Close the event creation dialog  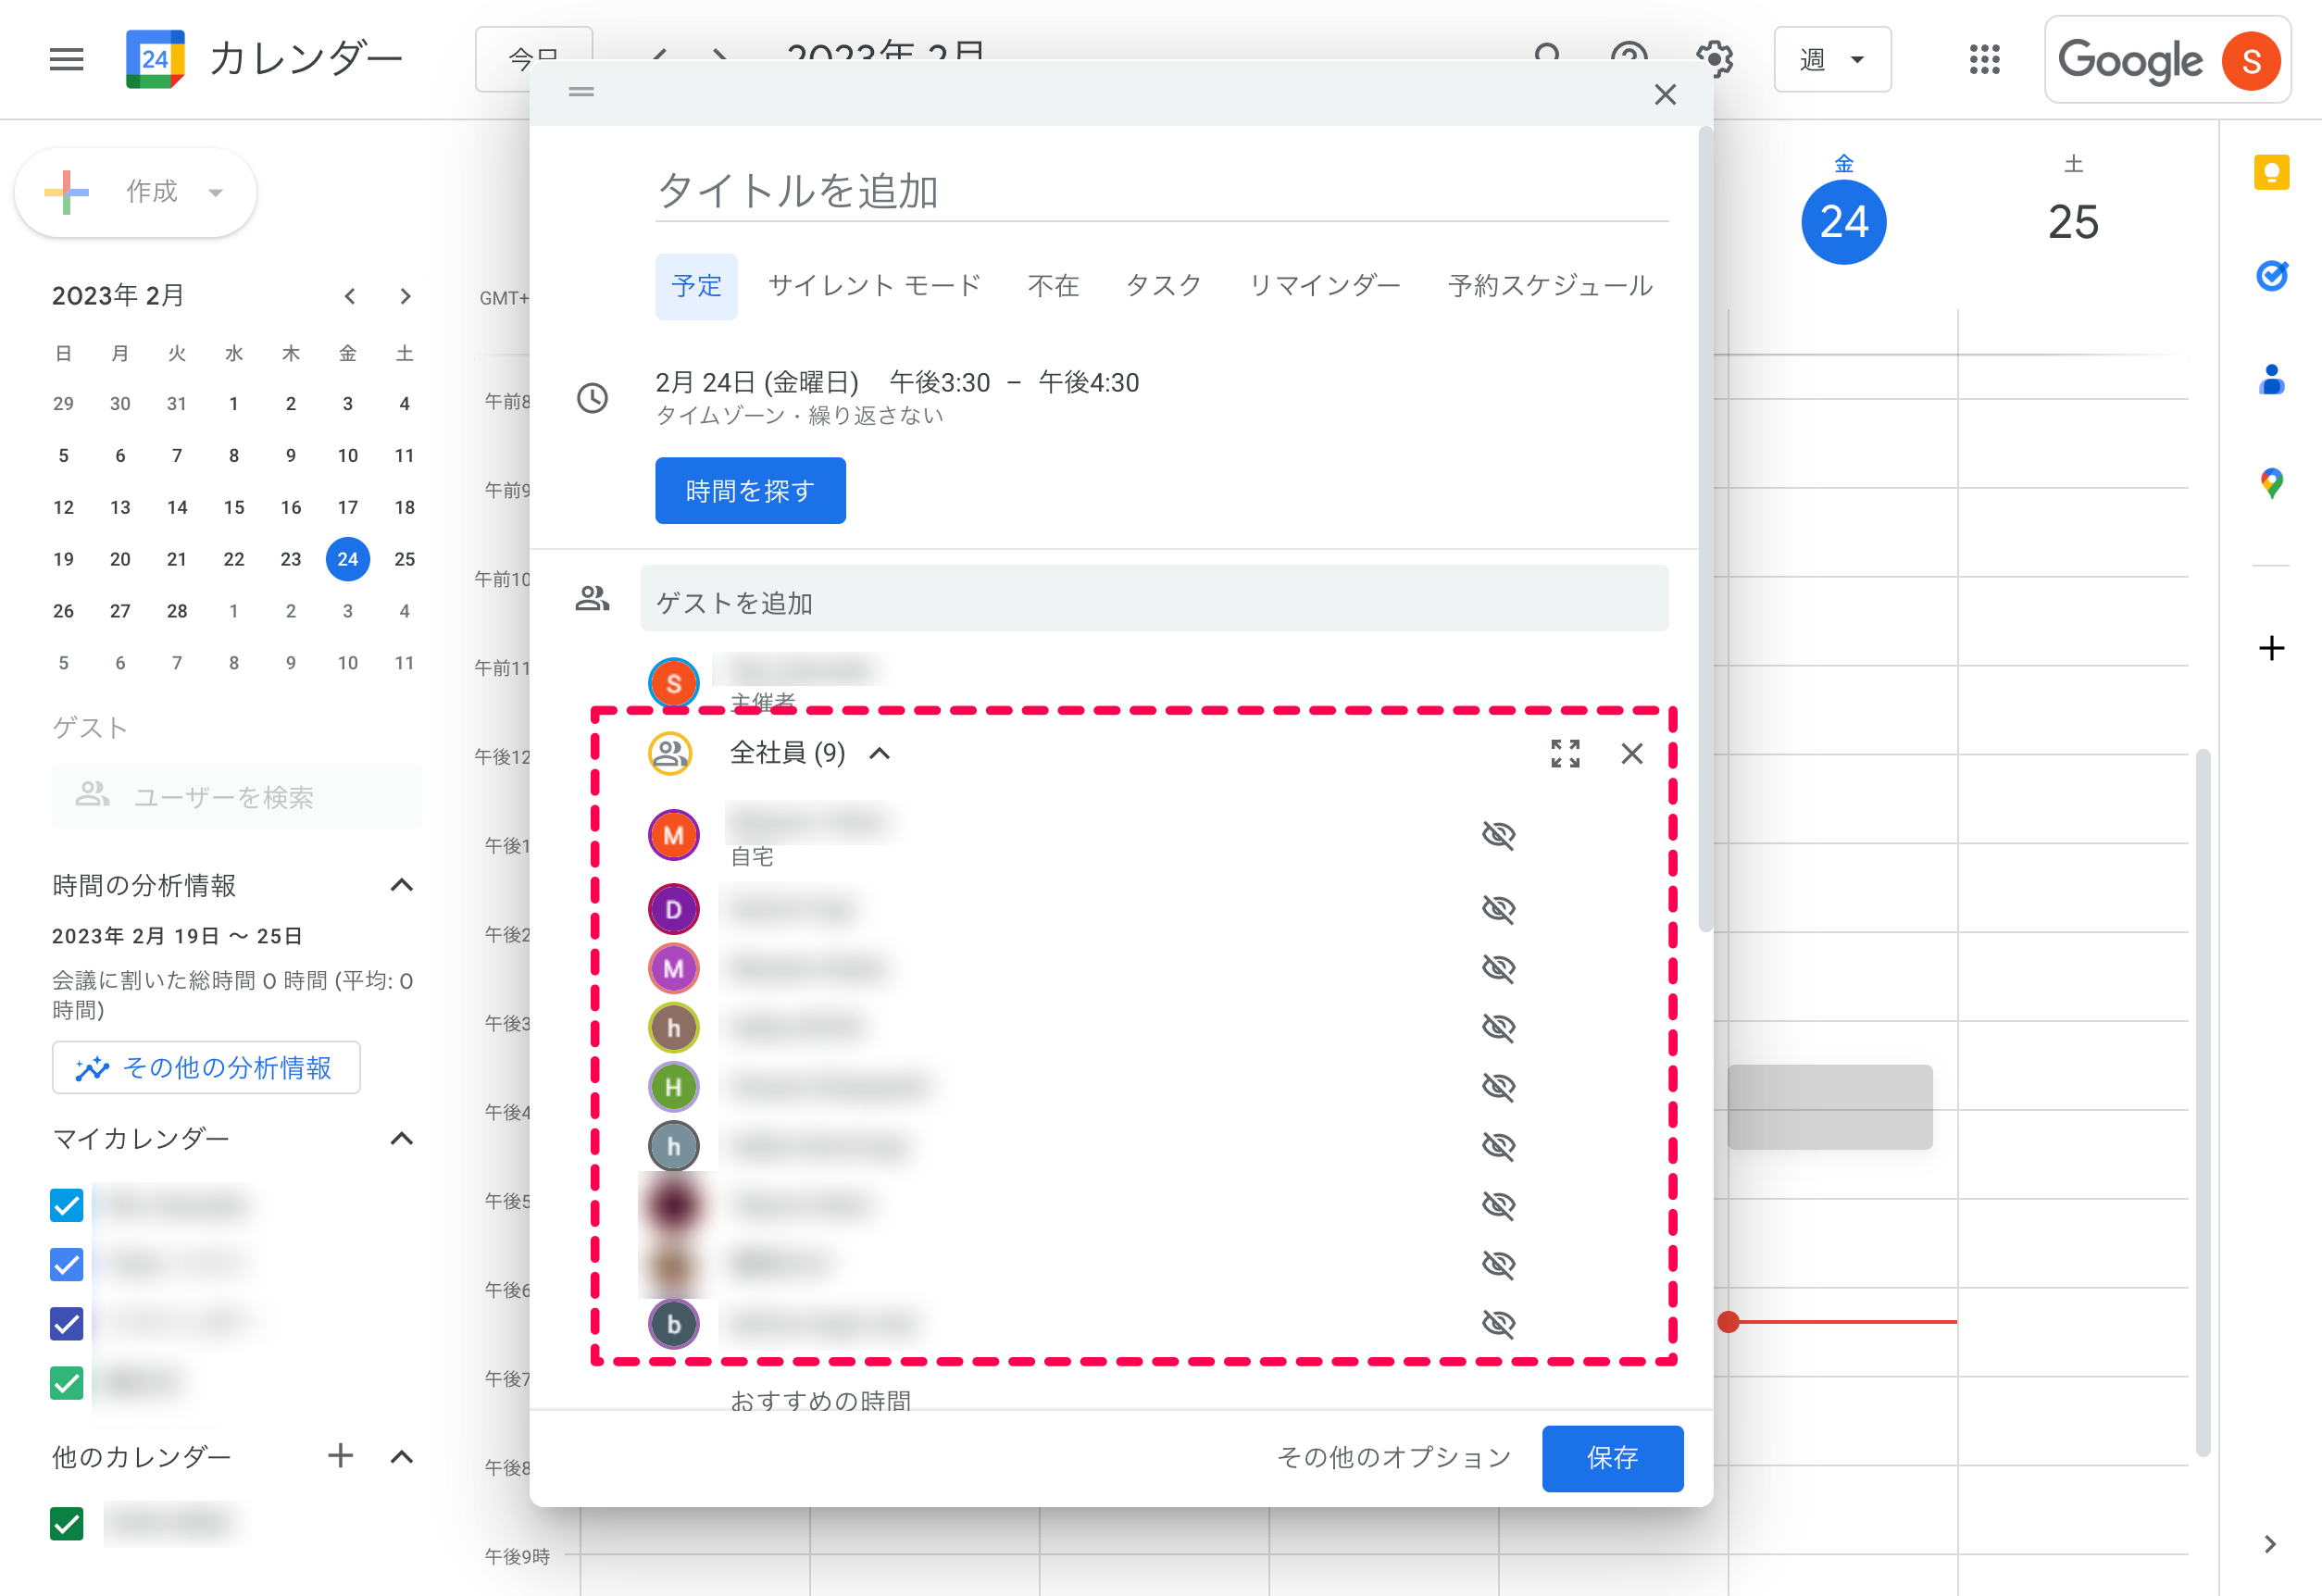pos(1664,95)
